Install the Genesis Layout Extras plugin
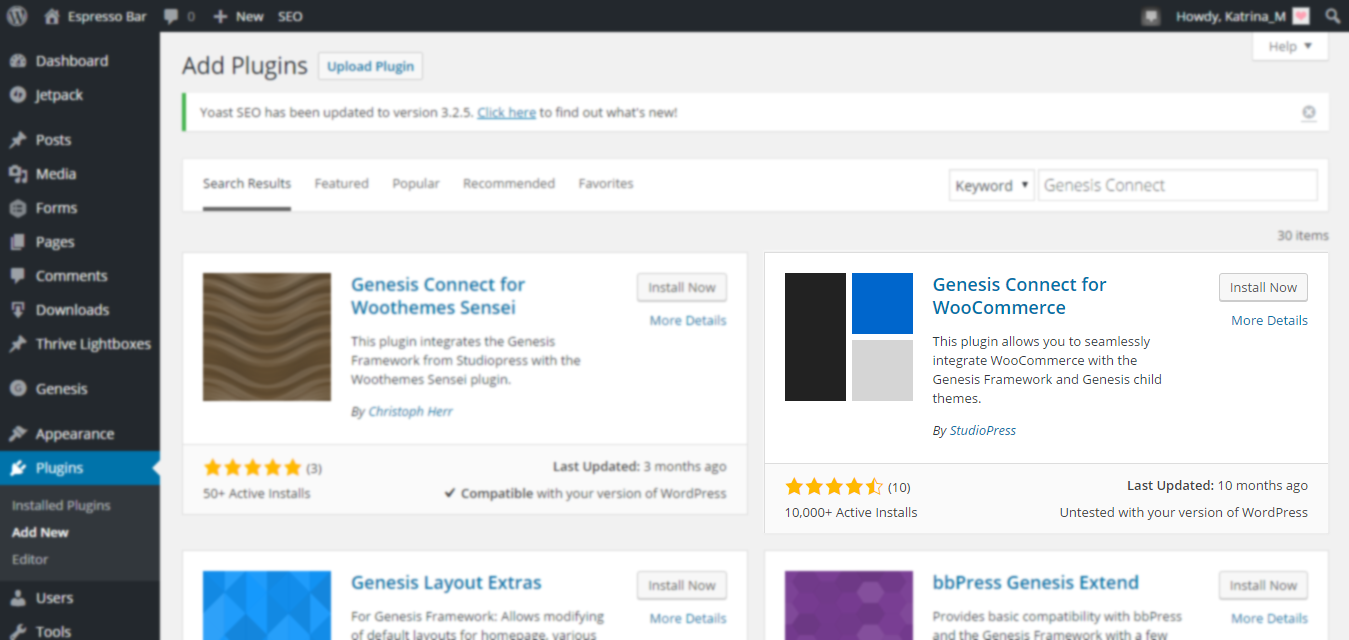Viewport: 1349px width, 640px height. 682,585
